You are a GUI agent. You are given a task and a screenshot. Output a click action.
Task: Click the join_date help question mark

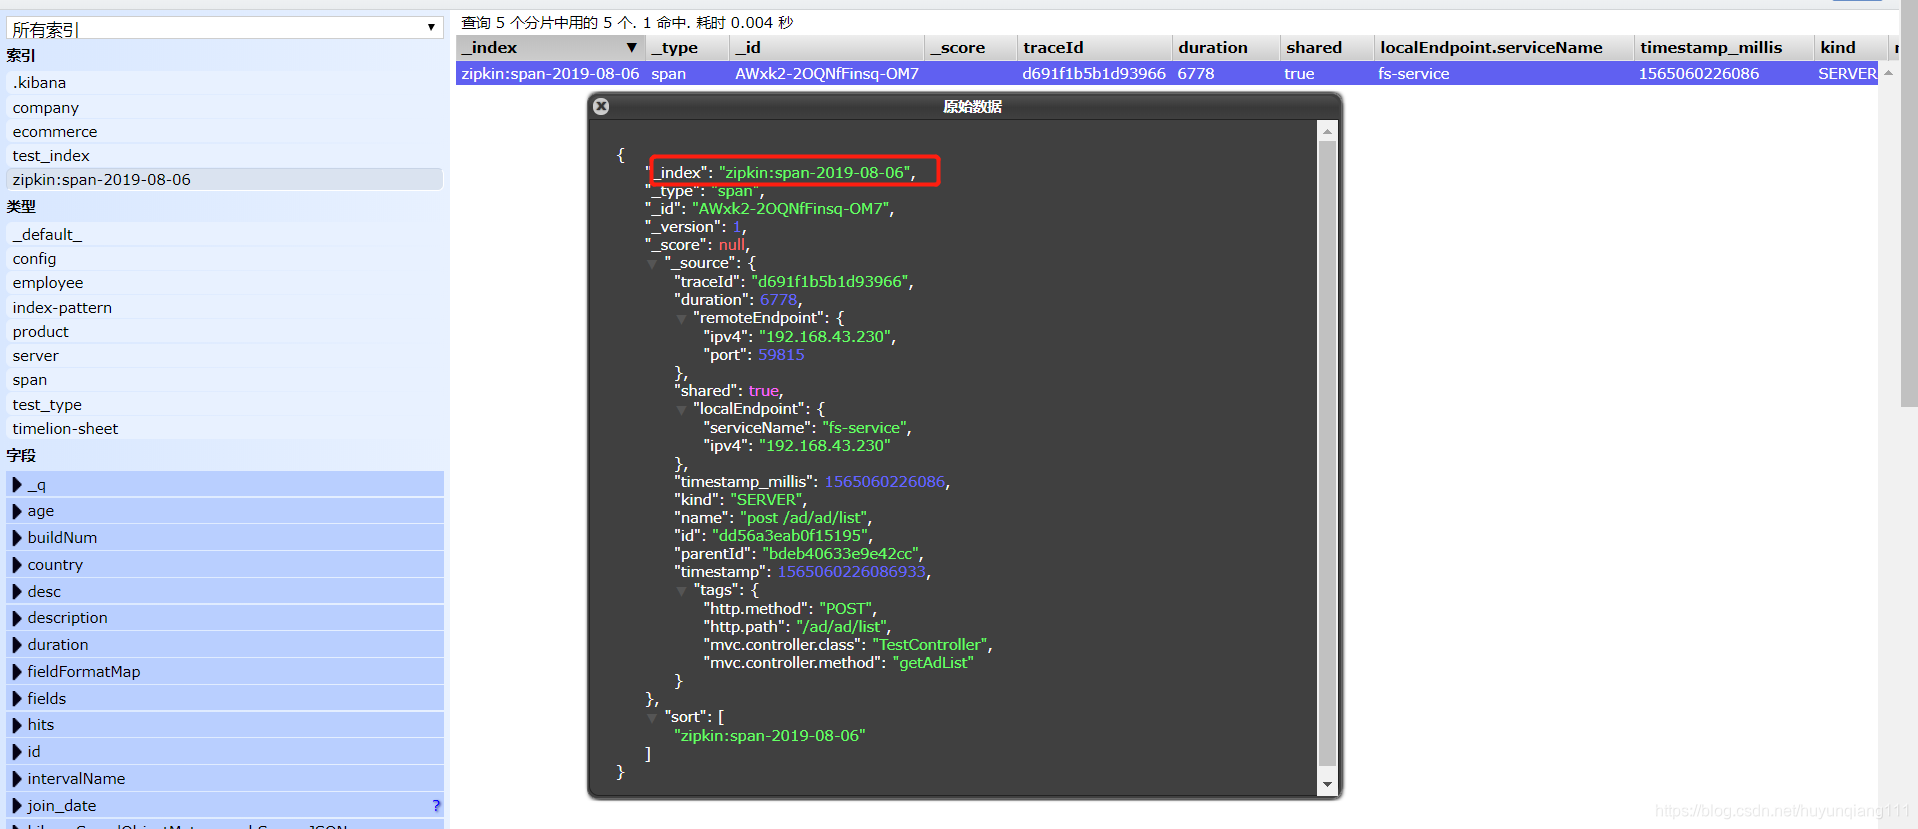pyautogui.click(x=436, y=806)
